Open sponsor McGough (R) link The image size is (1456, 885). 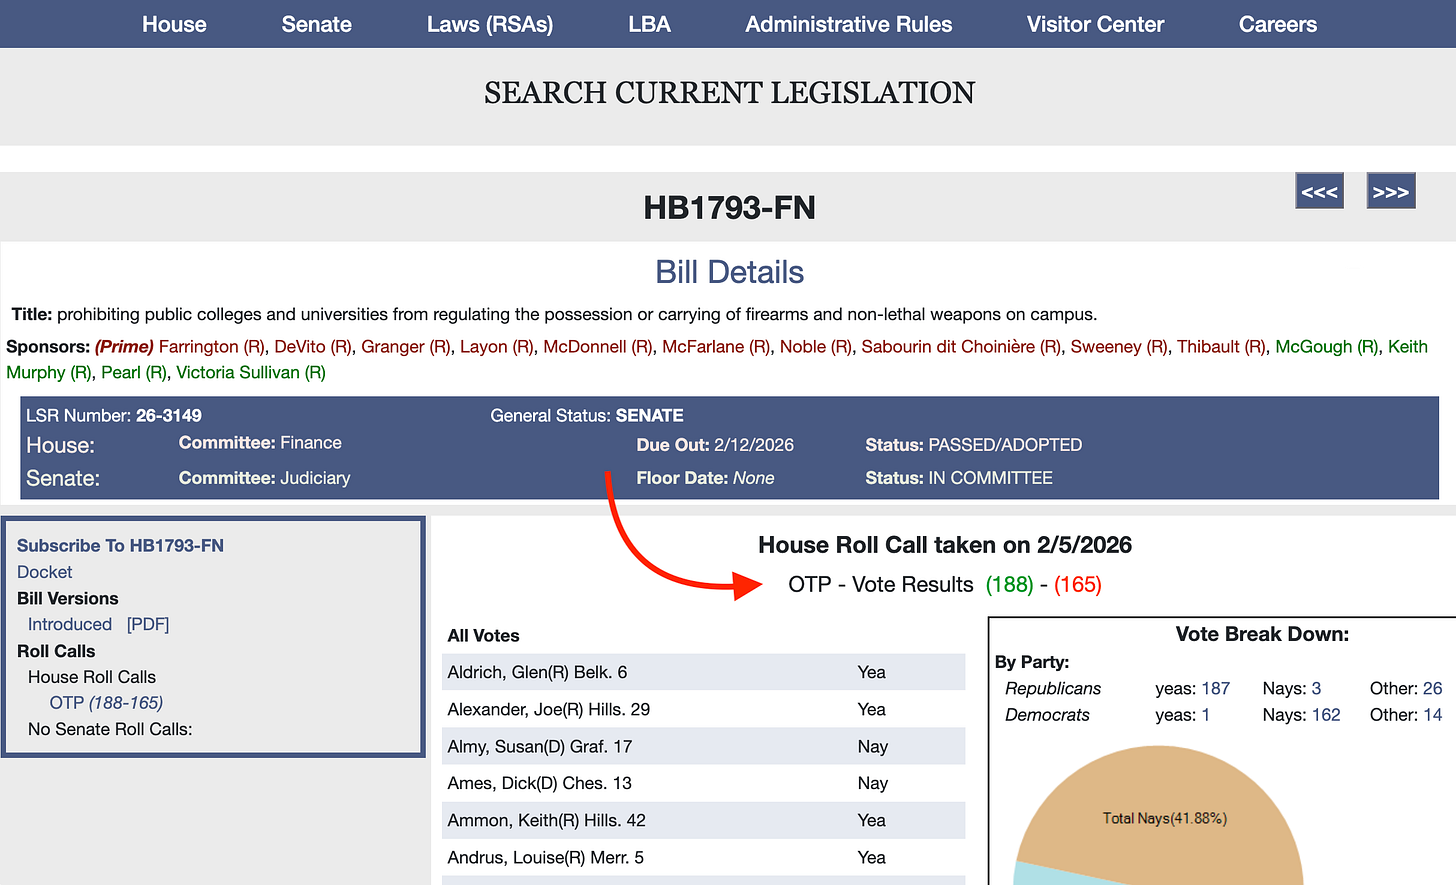point(1327,347)
